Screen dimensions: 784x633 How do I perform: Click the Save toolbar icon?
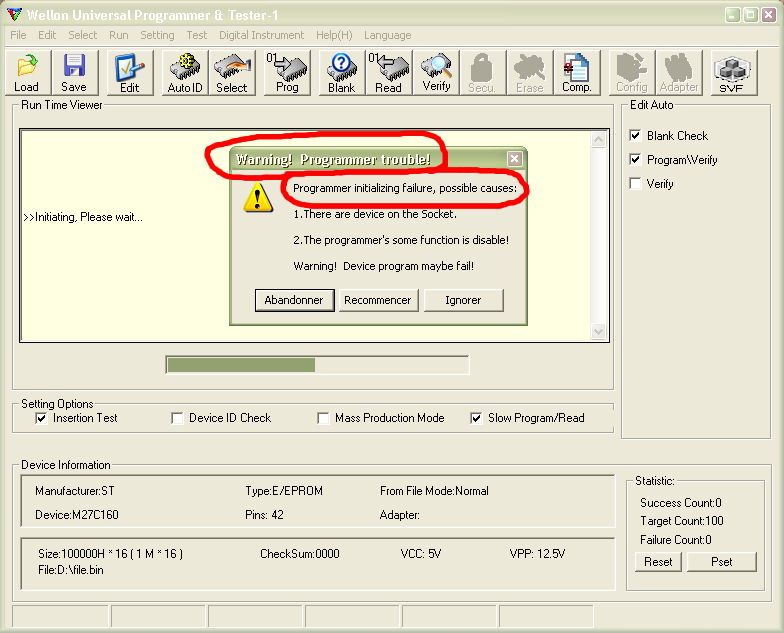(74, 72)
